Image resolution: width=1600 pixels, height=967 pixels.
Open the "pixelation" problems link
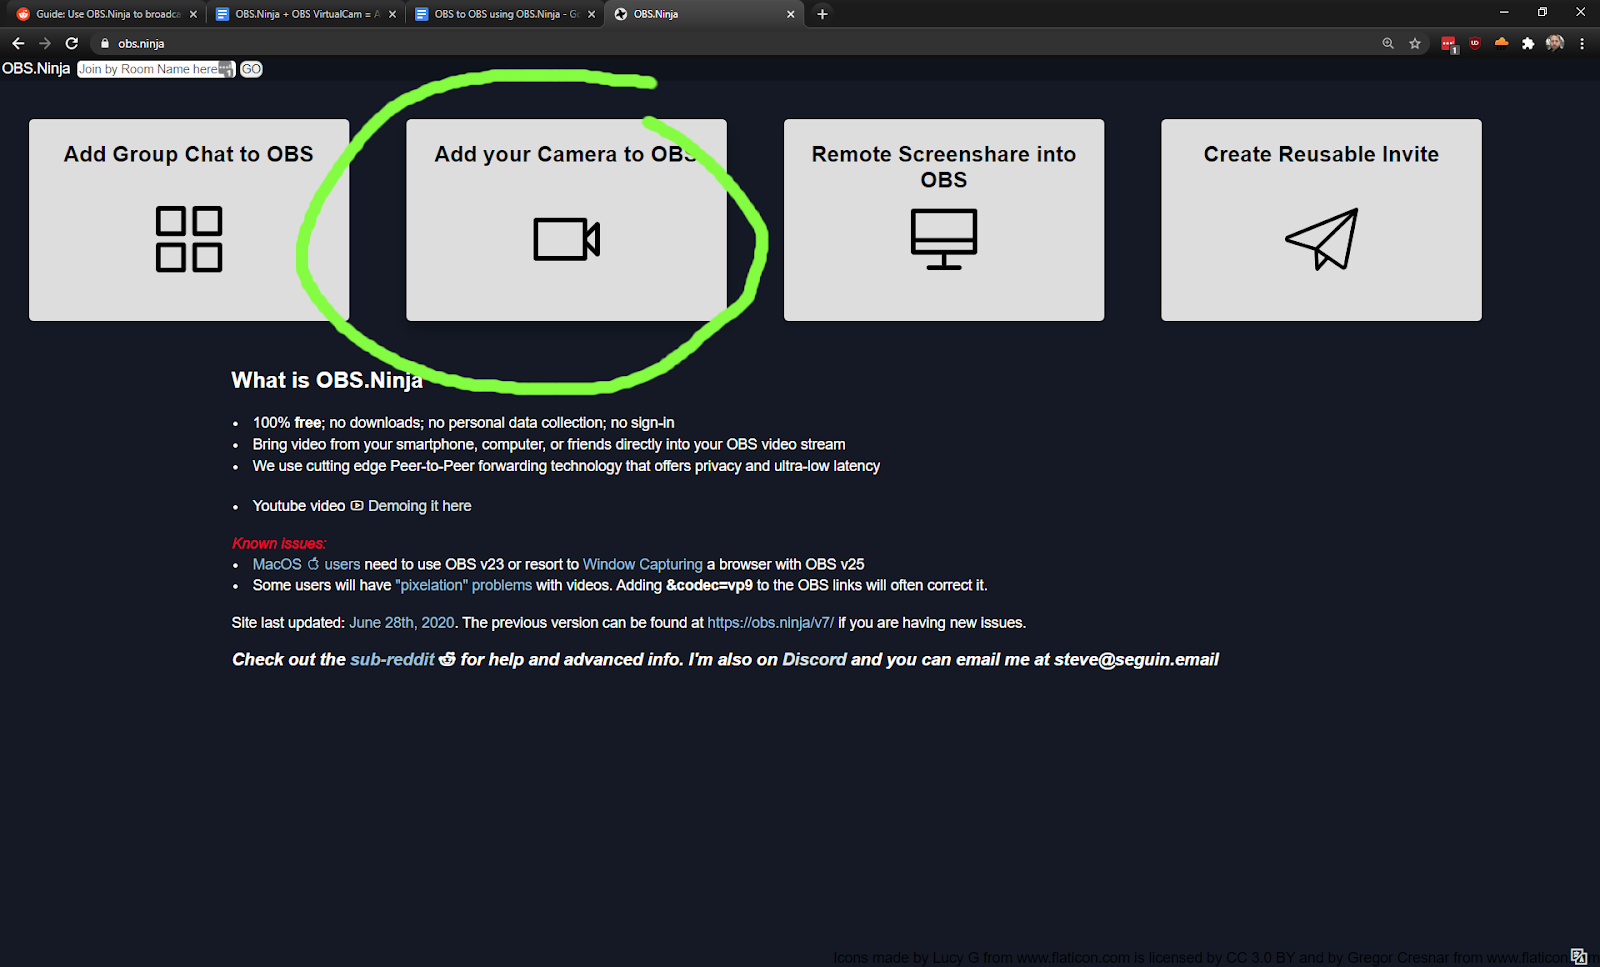(464, 585)
